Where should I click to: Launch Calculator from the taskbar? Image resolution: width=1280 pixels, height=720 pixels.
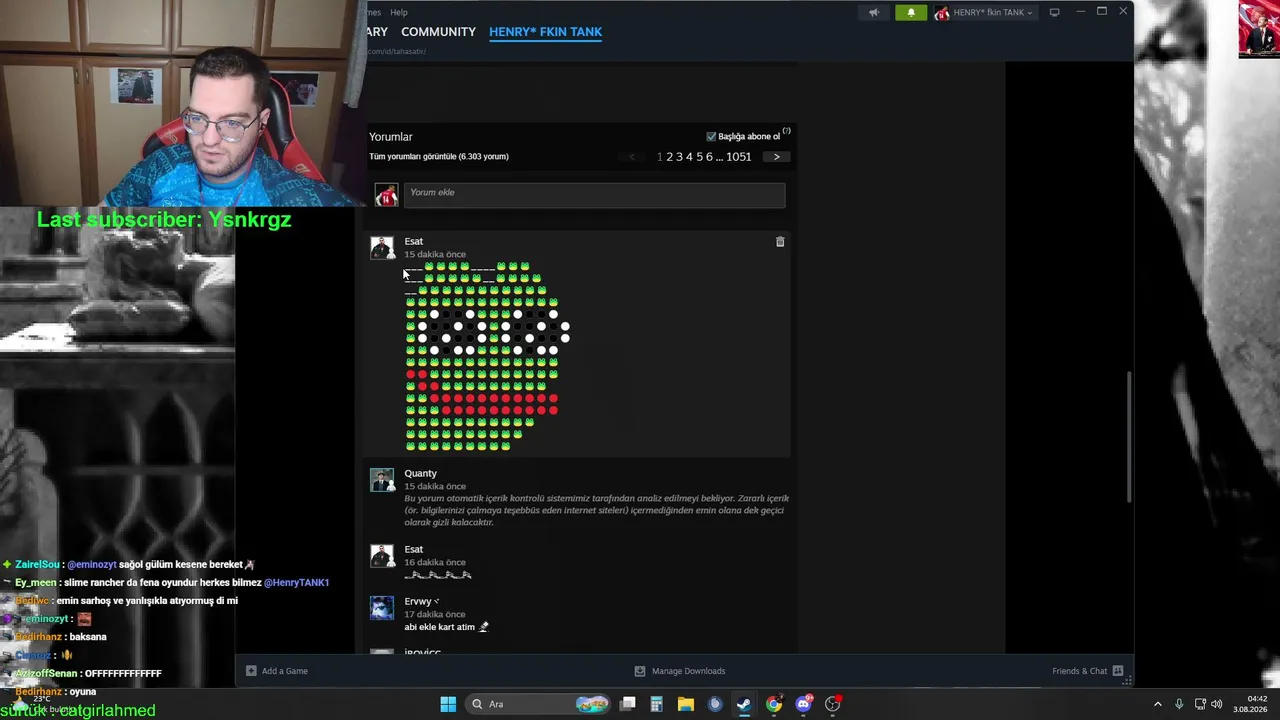(656, 704)
